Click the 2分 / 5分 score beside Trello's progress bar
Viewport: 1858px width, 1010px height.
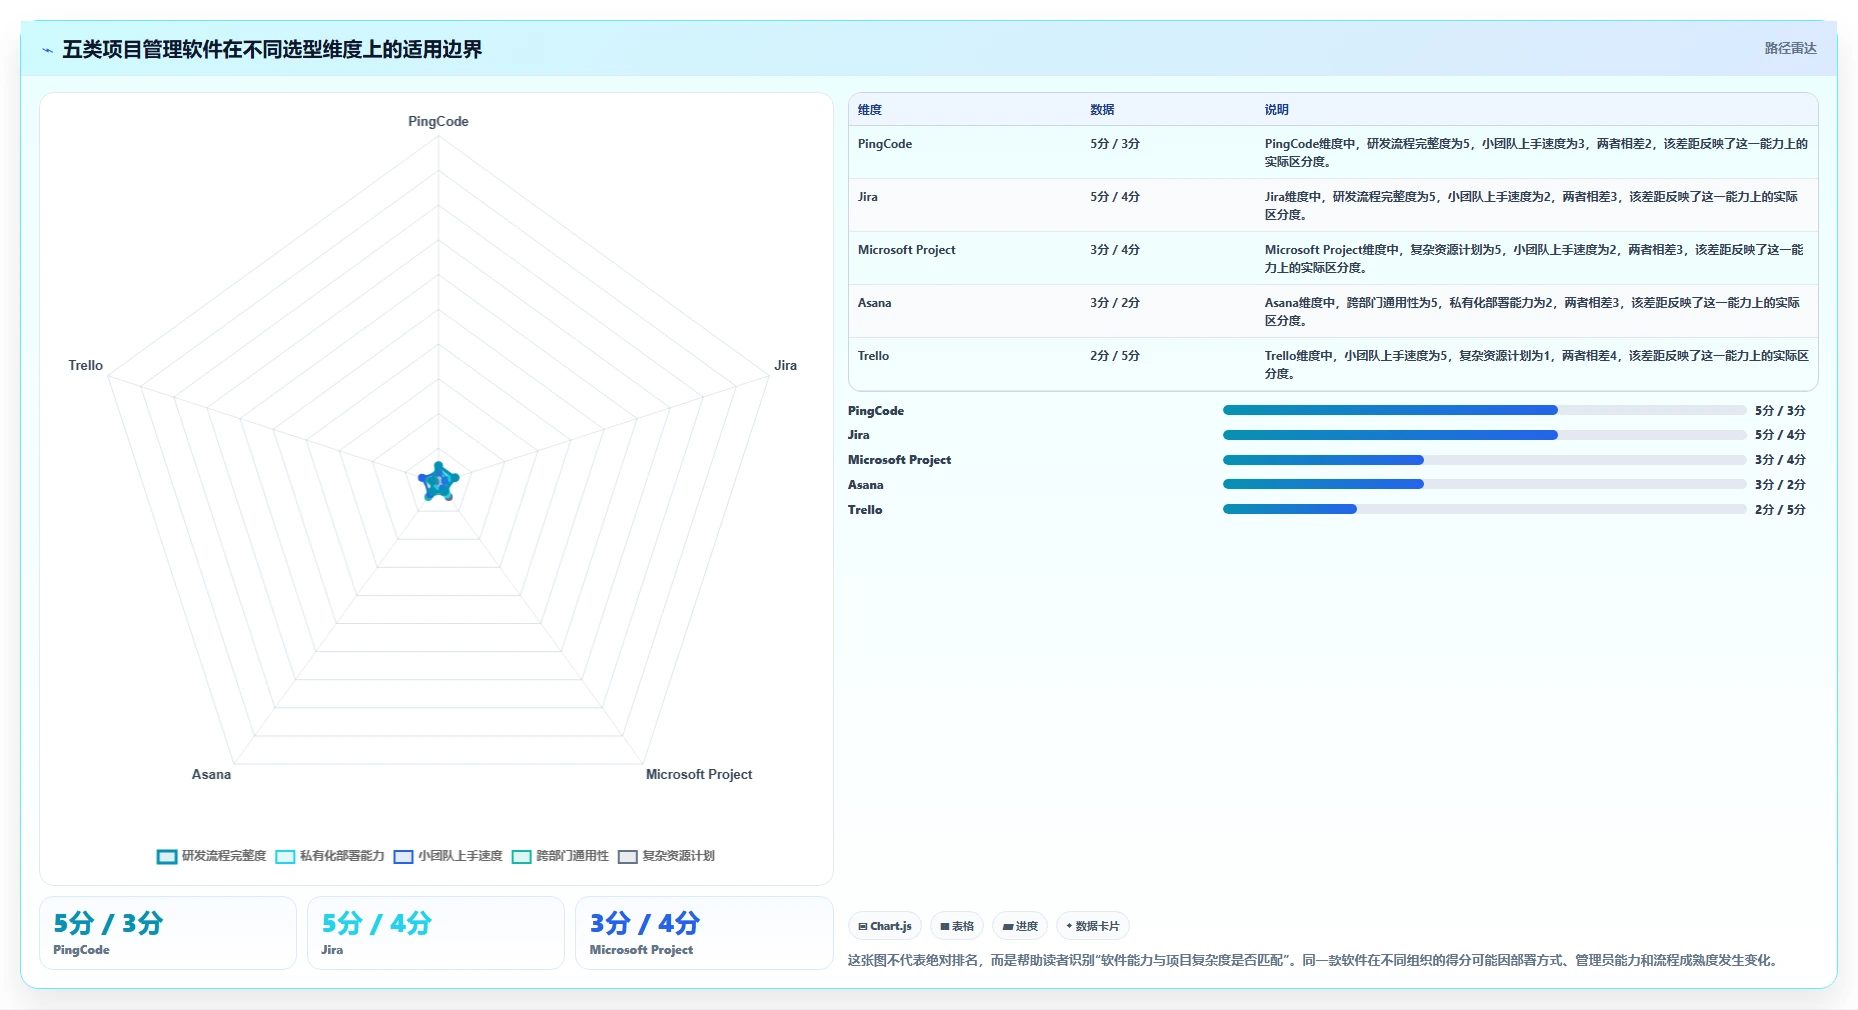pyautogui.click(x=1780, y=510)
